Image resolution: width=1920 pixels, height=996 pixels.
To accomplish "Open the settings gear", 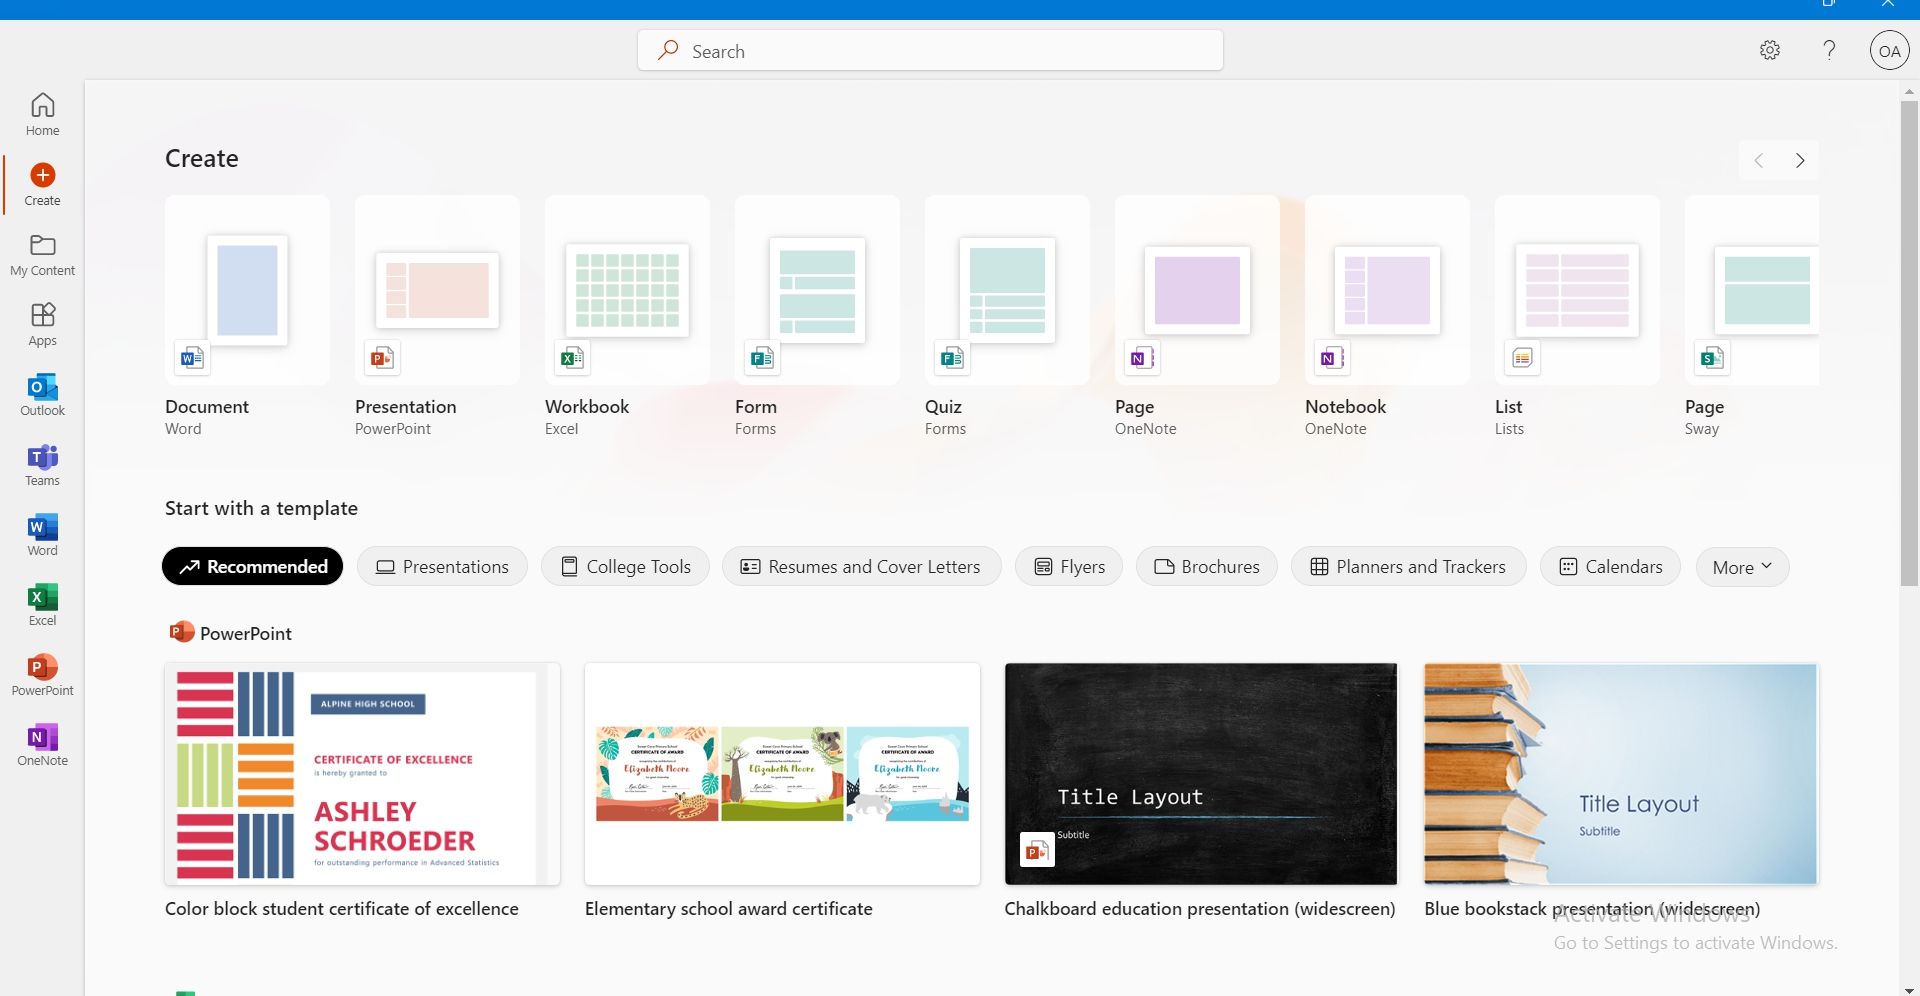I will (1769, 50).
